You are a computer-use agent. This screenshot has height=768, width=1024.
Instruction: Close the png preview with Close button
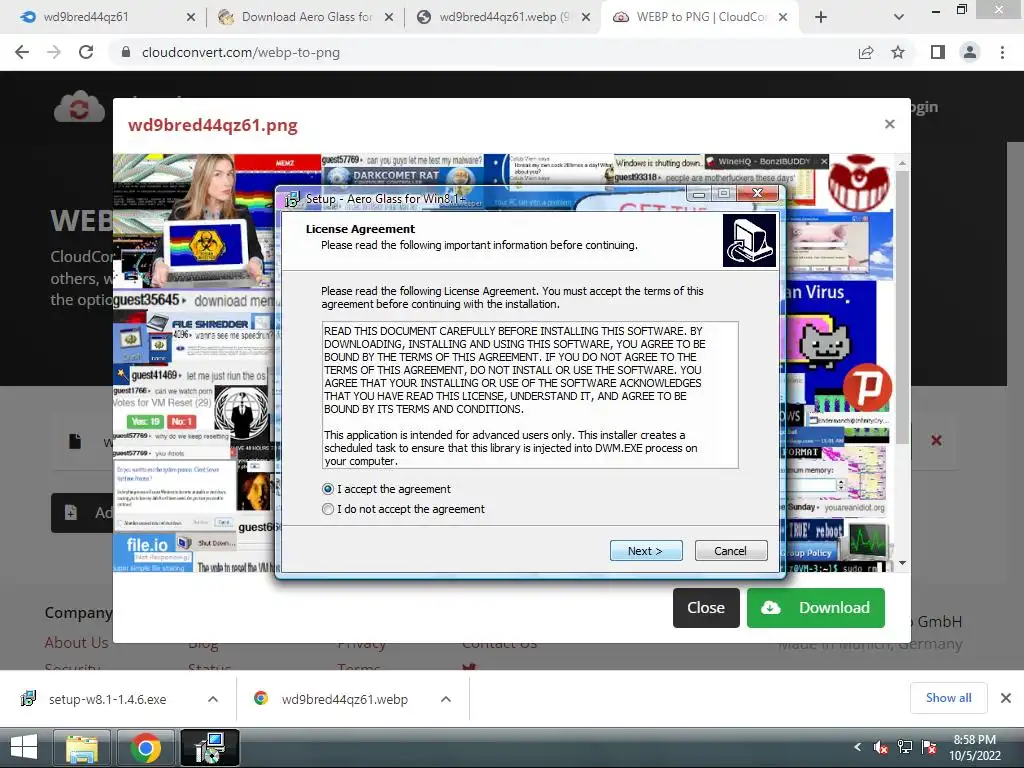tap(706, 608)
